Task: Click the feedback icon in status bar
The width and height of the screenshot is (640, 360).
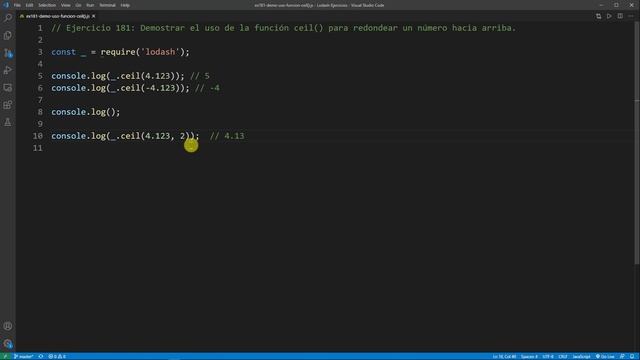Action: pos(622,356)
